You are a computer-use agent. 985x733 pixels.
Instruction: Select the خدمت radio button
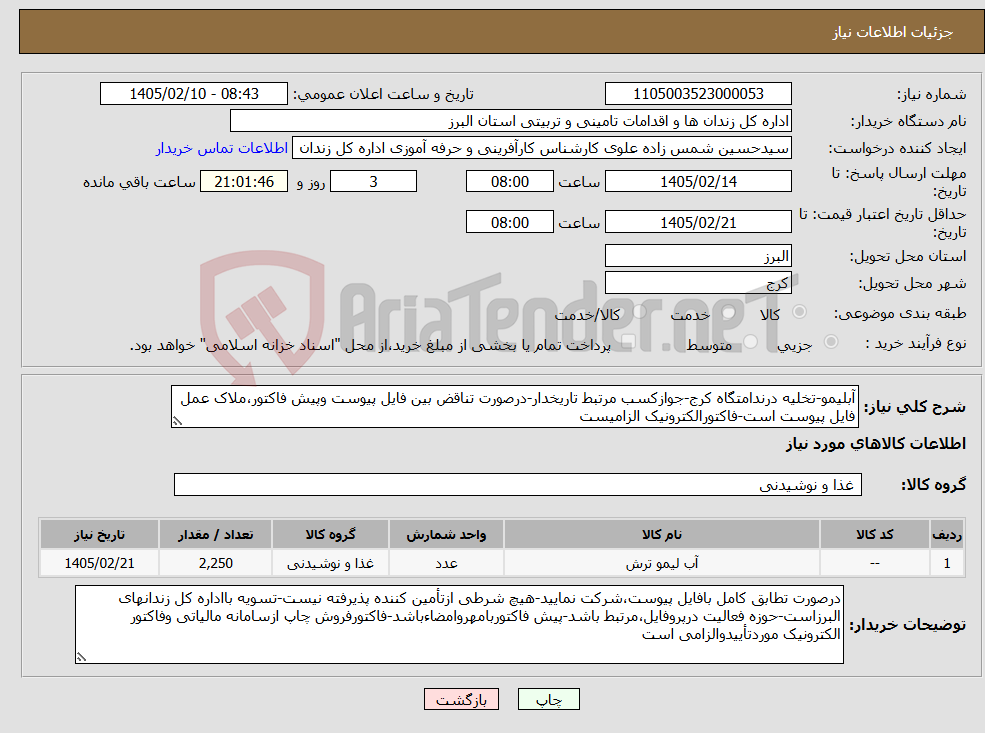point(729,312)
